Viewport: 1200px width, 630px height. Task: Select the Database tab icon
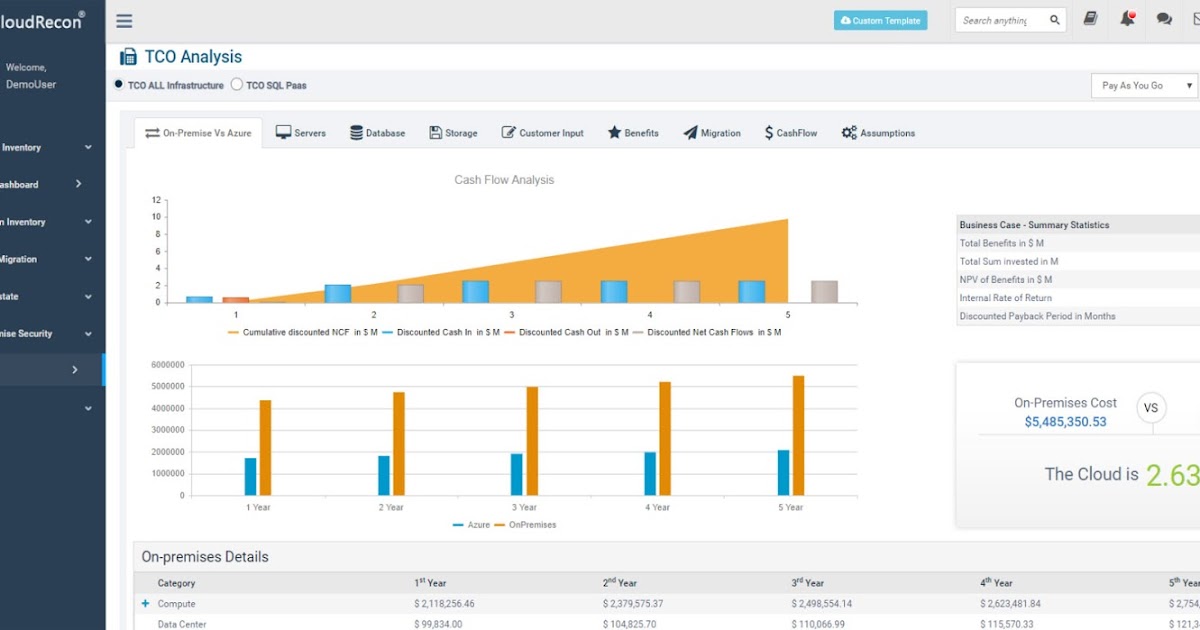click(x=355, y=131)
